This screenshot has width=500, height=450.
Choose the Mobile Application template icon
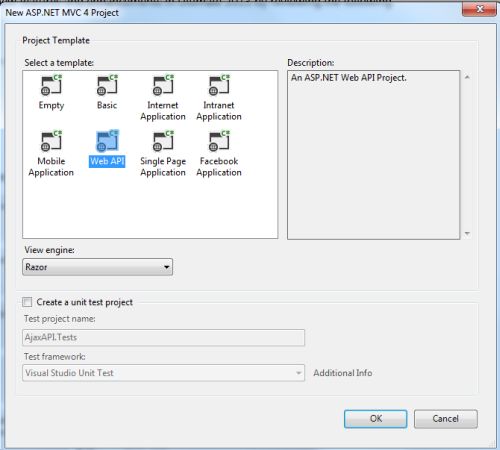pyautogui.click(x=51, y=141)
